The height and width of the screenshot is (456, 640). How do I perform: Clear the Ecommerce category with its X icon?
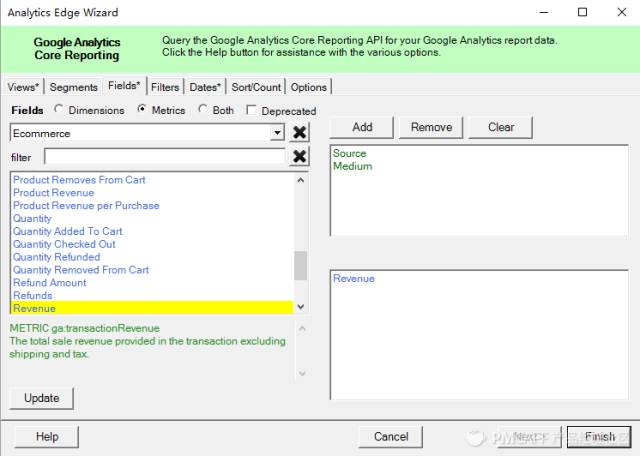click(299, 132)
